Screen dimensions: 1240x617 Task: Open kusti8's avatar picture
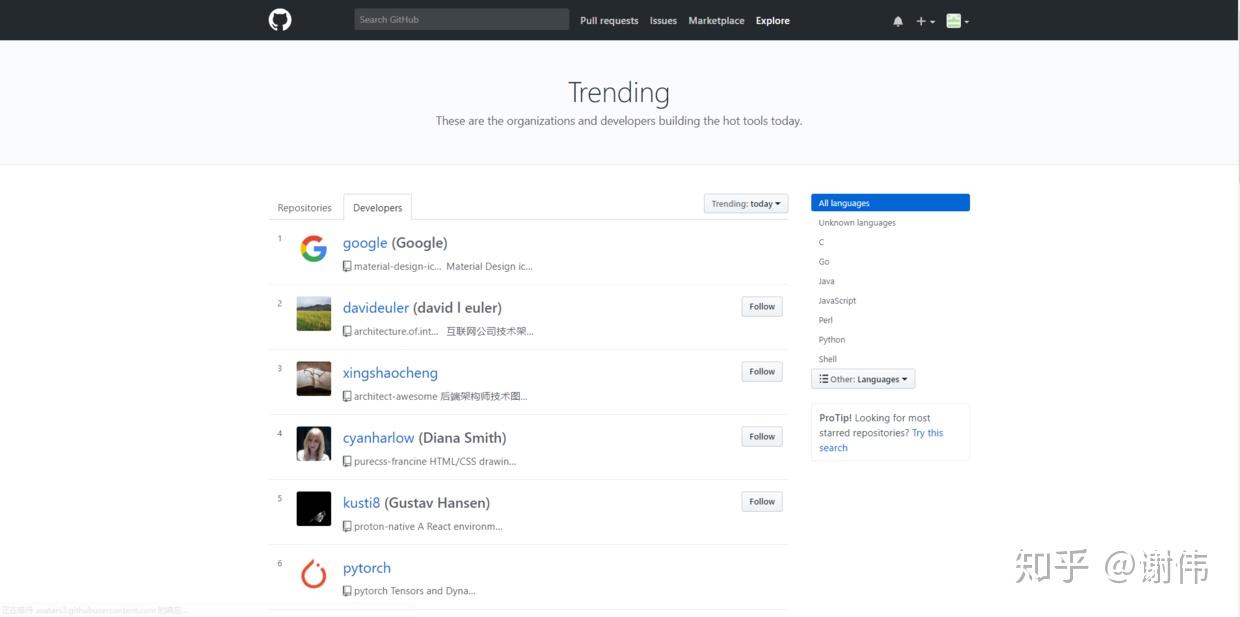click(314, 509)
